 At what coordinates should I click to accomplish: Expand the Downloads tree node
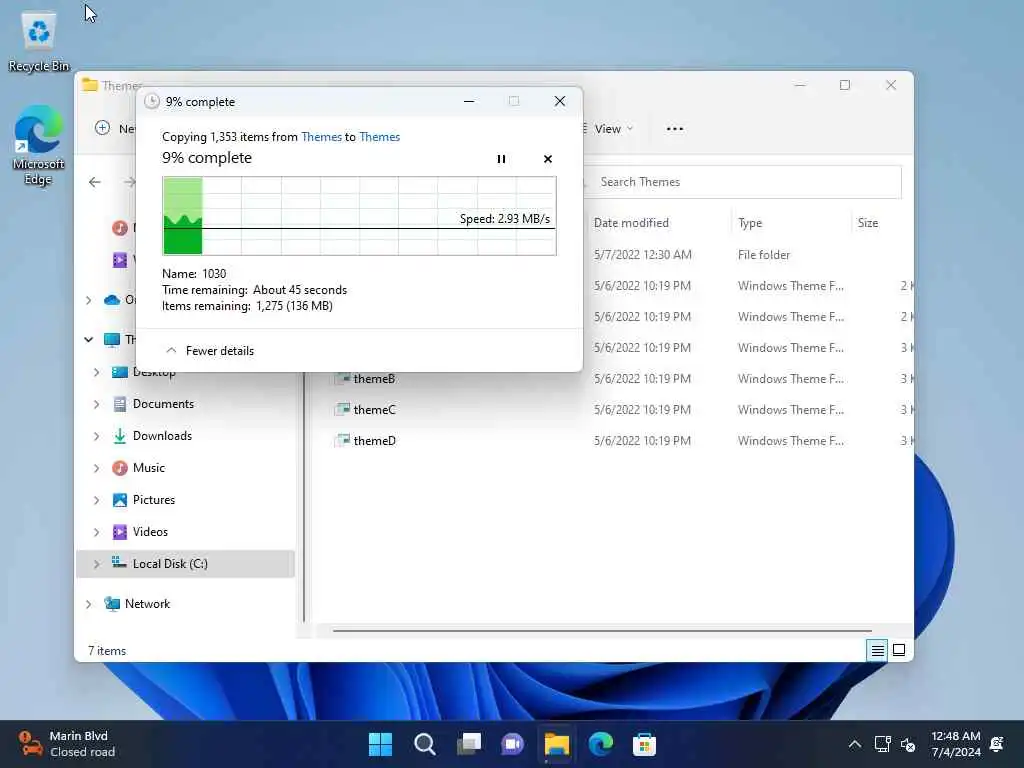[x=97, y=436]
